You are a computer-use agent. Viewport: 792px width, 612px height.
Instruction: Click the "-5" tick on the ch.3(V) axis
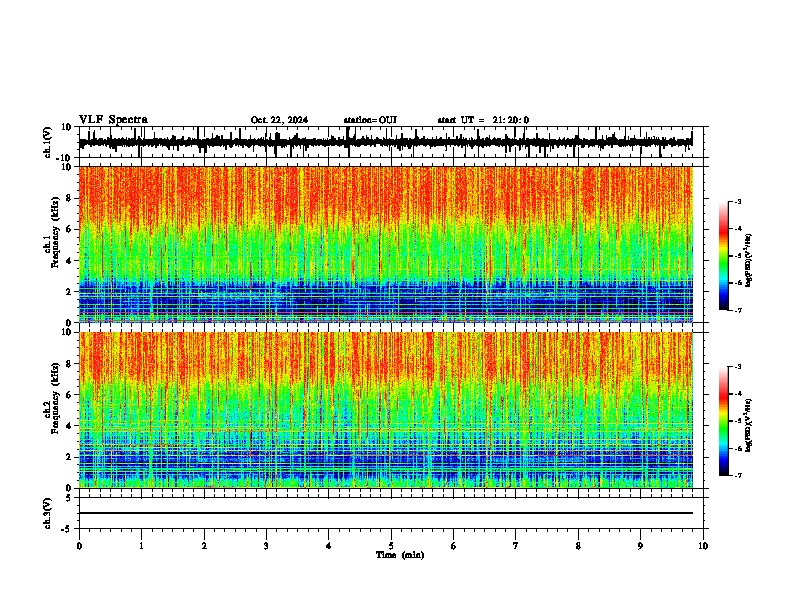(x=66, y=529)
